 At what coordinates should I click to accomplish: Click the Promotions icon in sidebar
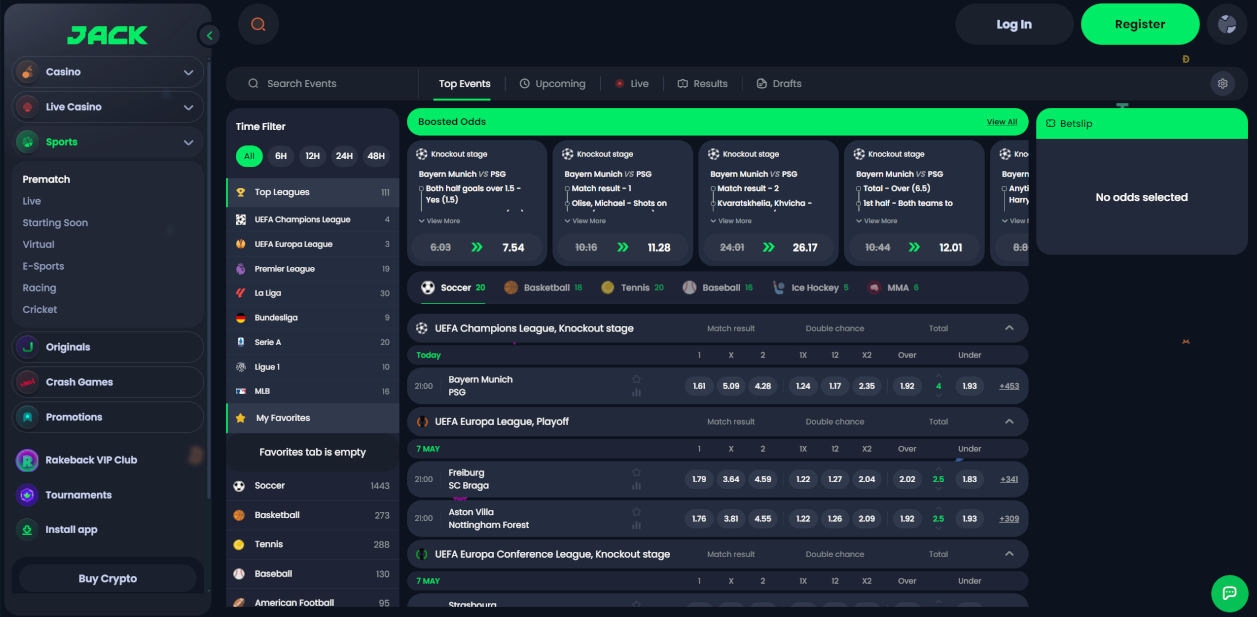click(27, 417)
